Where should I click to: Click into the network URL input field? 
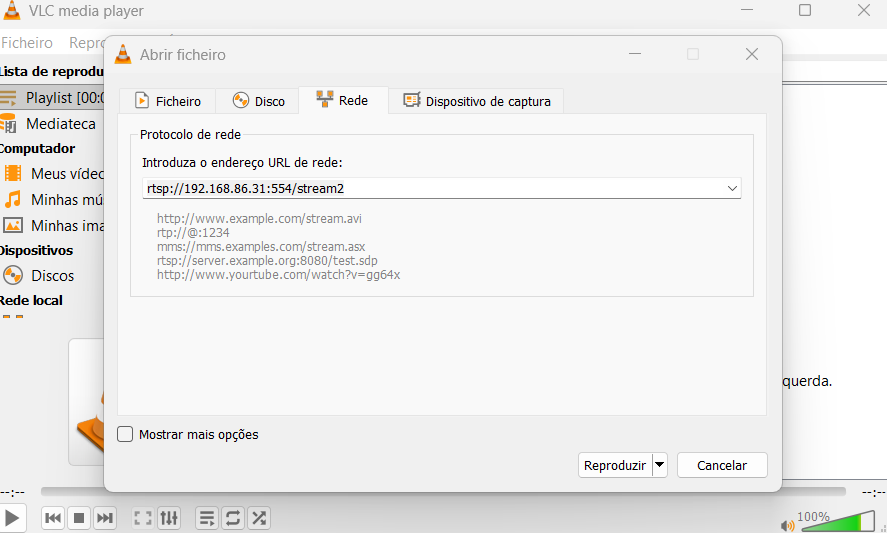(x=430, y=188)
